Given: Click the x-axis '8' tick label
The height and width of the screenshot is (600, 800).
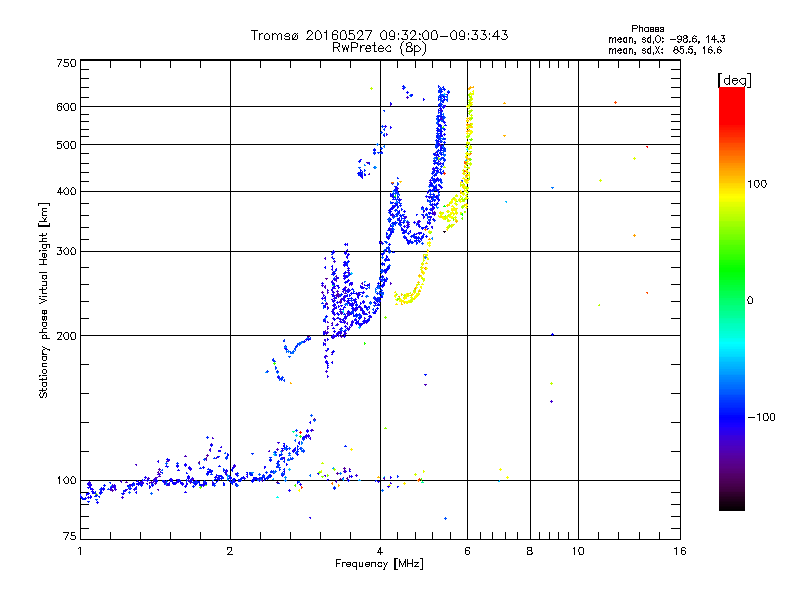Looking at the screenshot, I should (530, 551).
